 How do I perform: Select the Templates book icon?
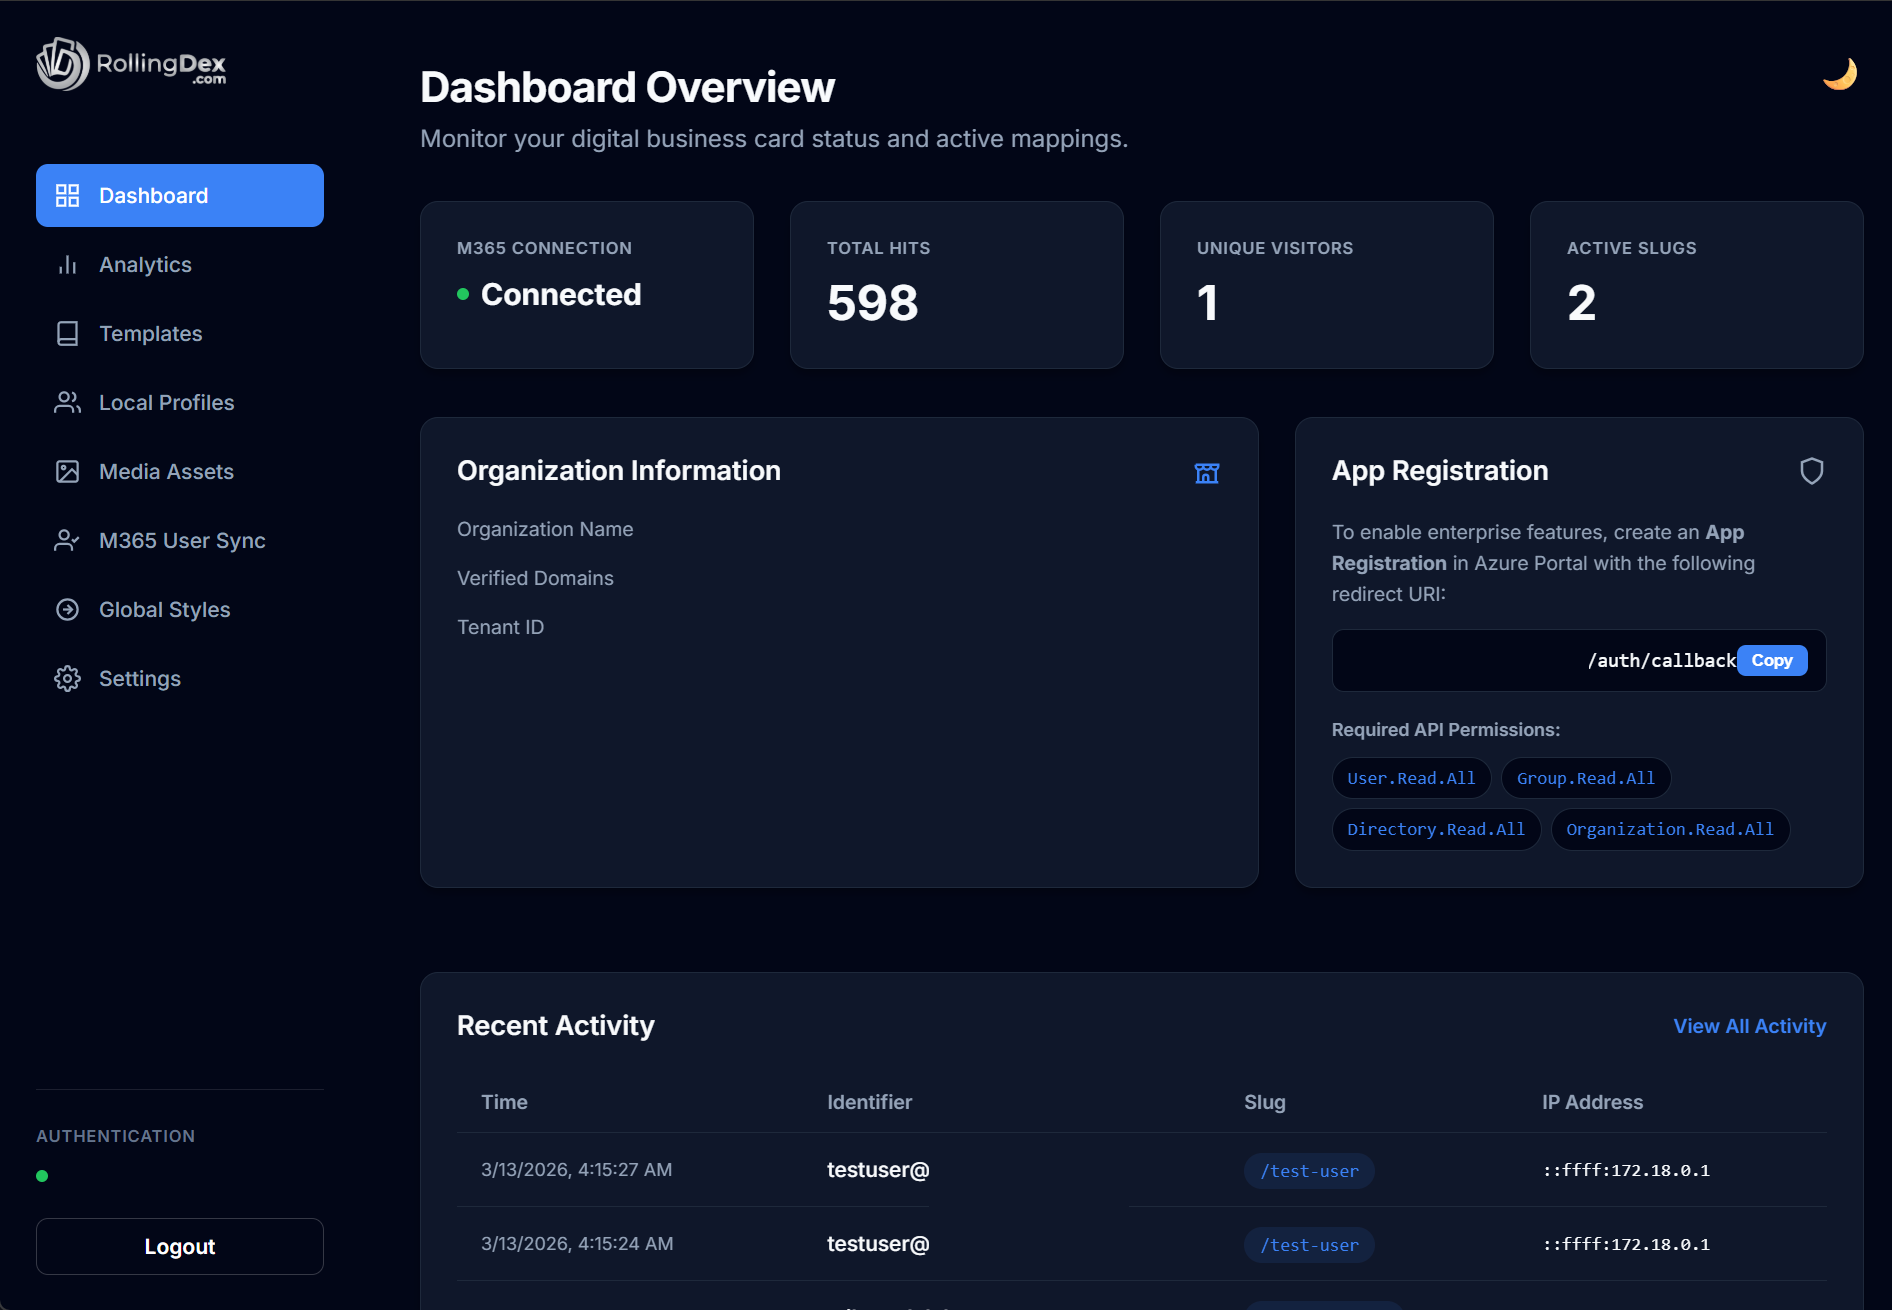pos(67,333)
